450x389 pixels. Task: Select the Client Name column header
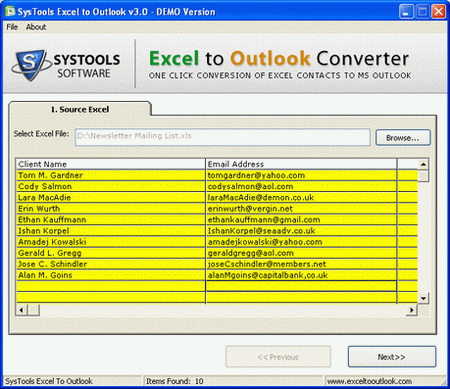[x=111, y=164]
